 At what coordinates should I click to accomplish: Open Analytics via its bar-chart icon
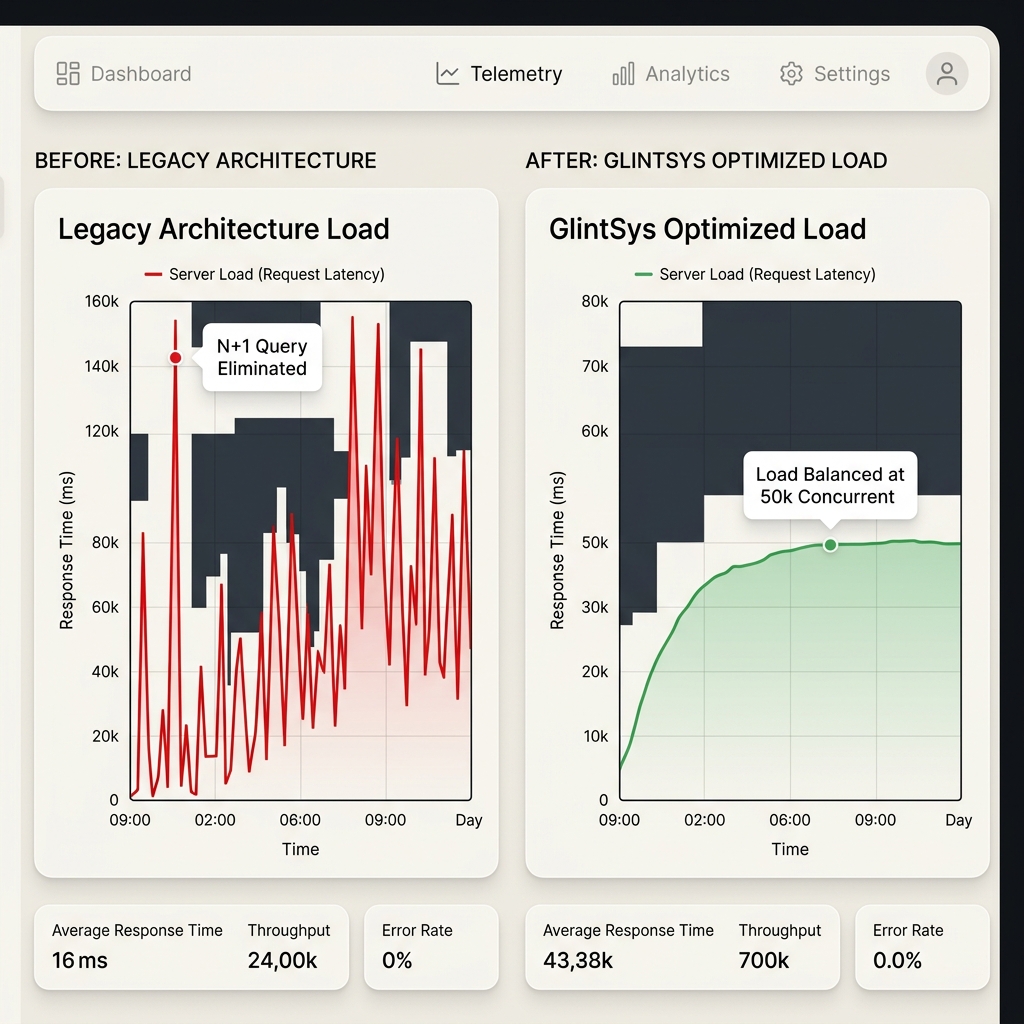(x=622, y=73)
